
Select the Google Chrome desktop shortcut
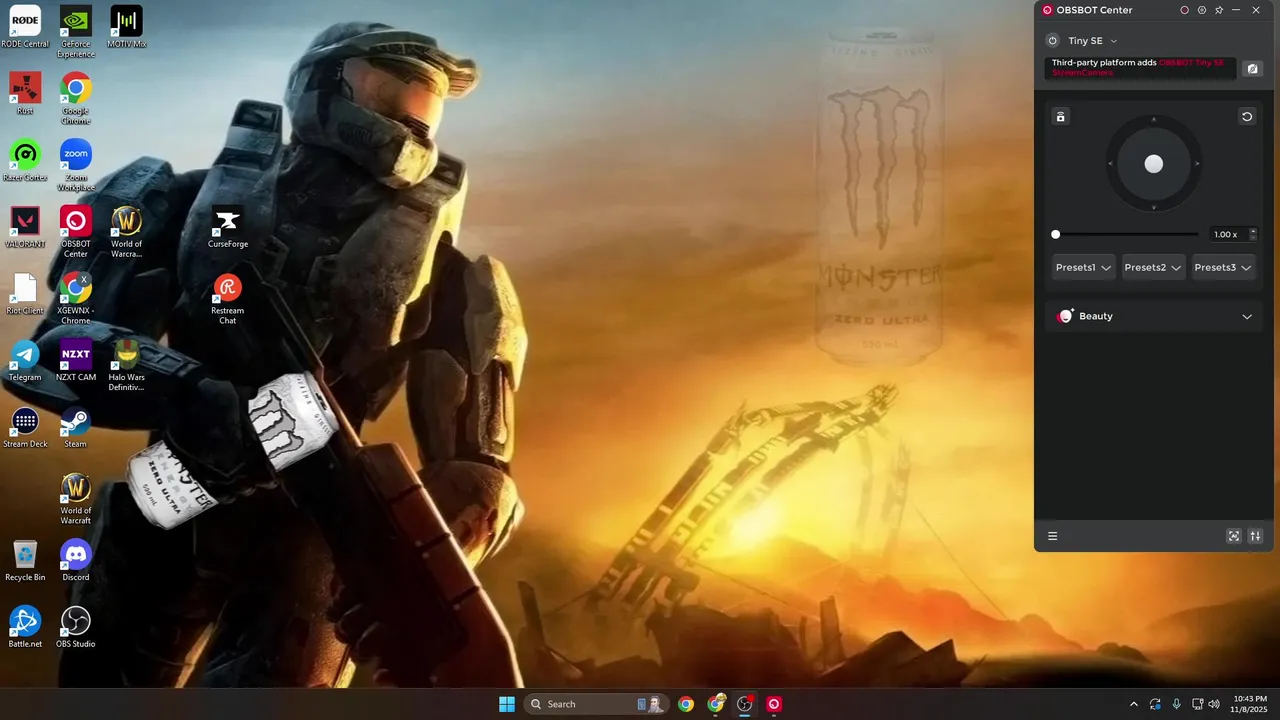76,98
